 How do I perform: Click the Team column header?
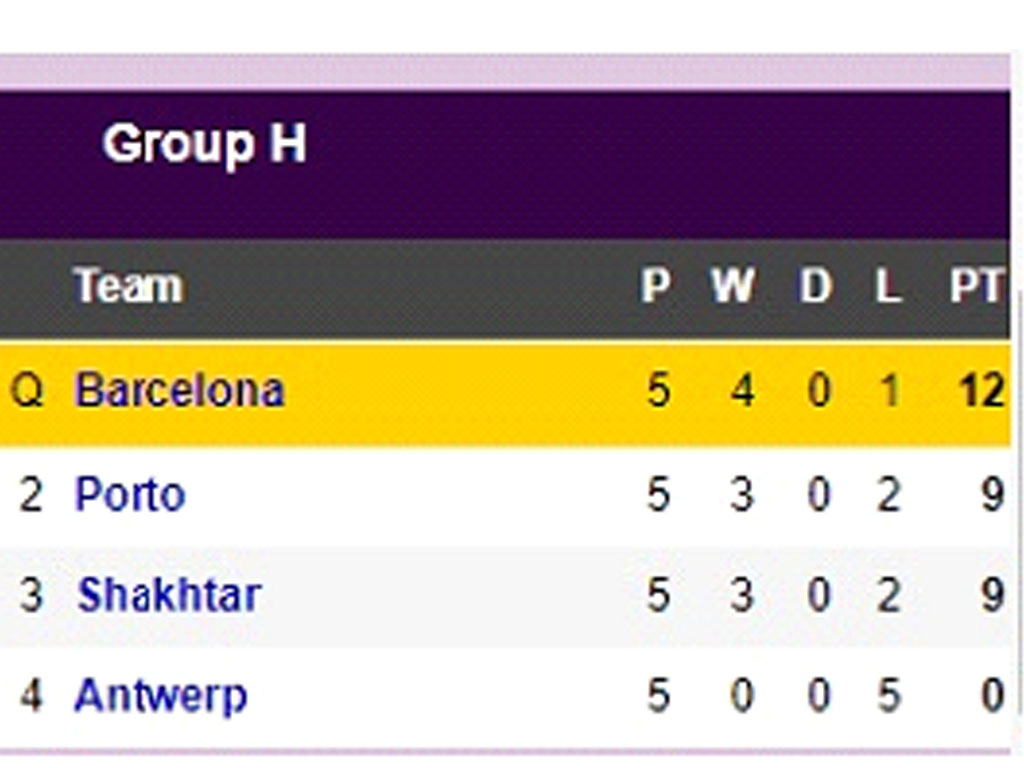(128, 286)
